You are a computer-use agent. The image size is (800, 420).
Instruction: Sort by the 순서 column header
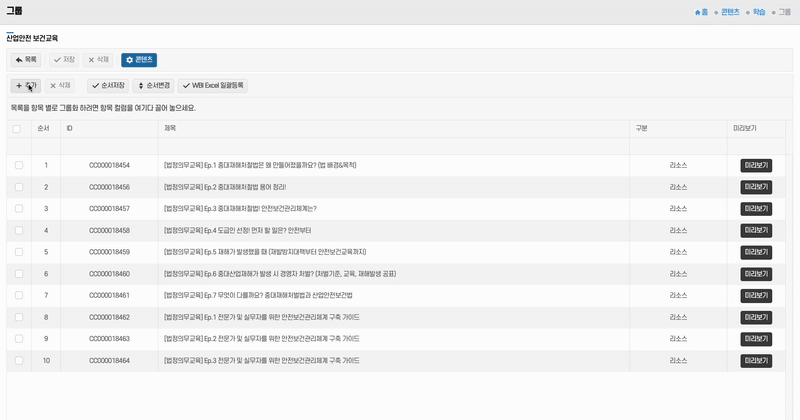[43, 129]
